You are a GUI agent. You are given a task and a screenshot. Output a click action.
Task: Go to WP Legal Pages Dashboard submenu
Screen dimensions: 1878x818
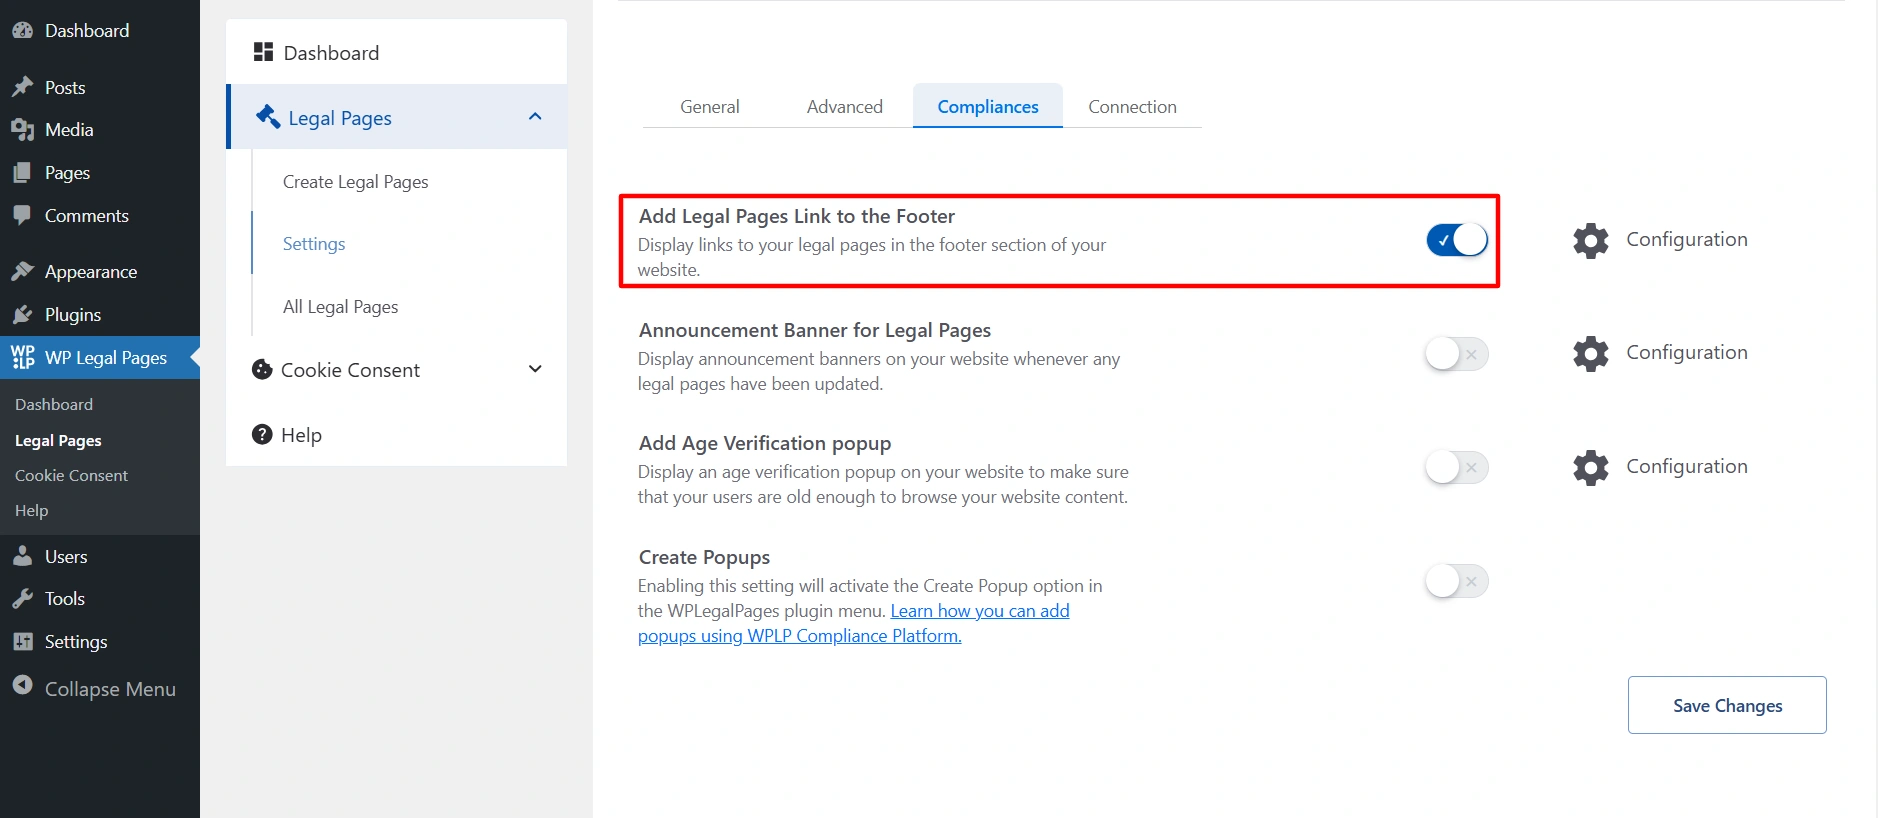54,404
